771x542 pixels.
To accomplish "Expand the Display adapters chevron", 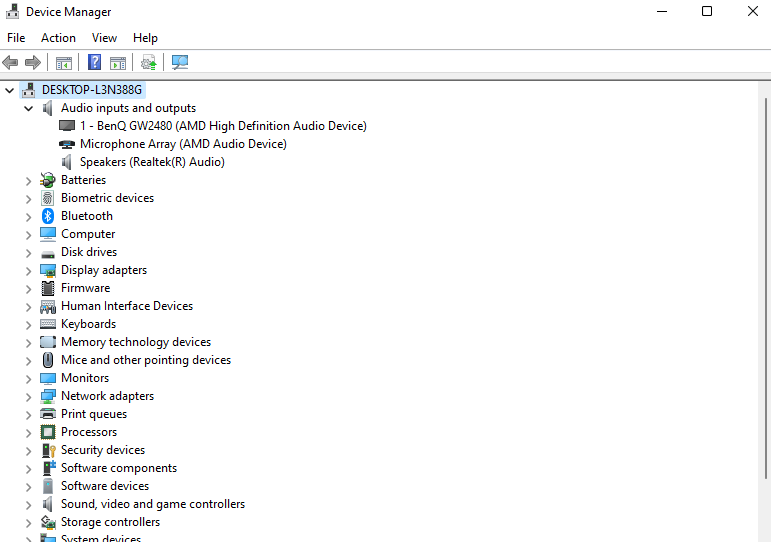I will [29, 271].
